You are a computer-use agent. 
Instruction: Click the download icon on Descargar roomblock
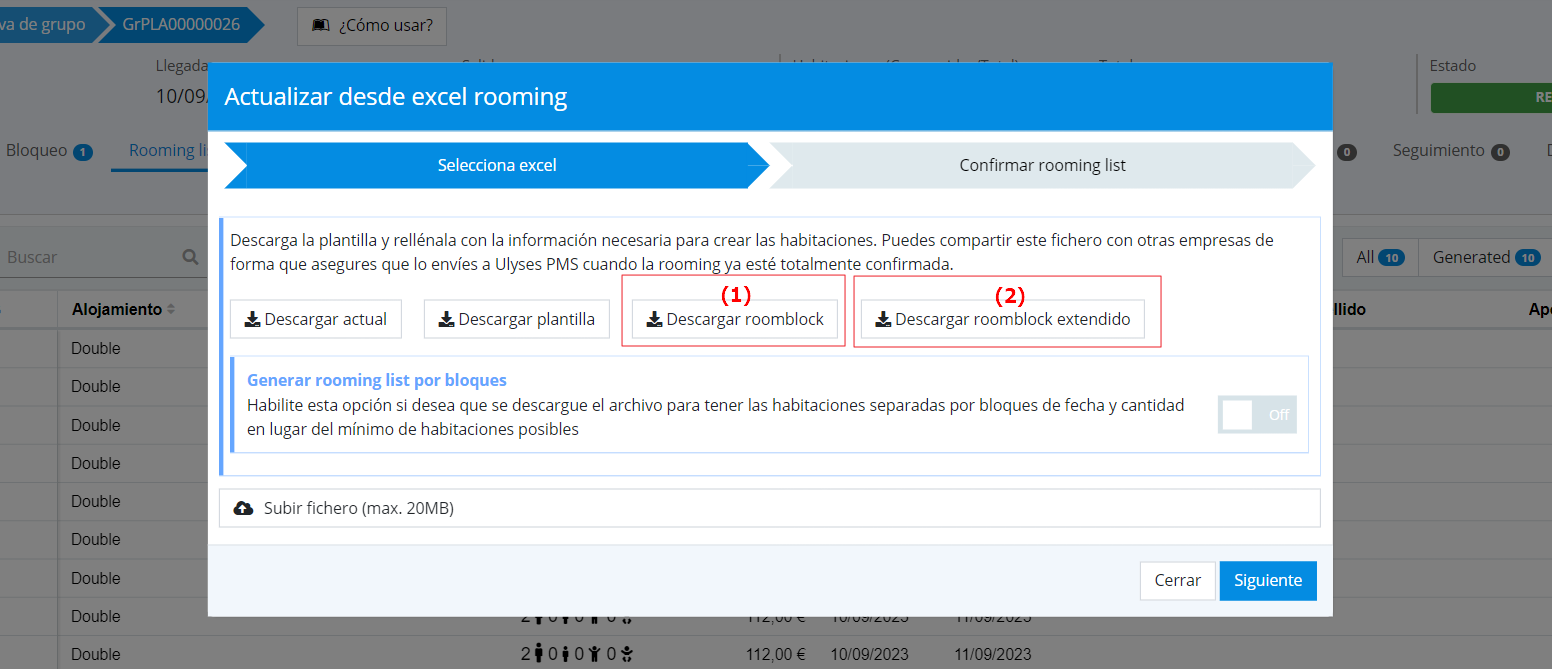(x=655, y=320)
